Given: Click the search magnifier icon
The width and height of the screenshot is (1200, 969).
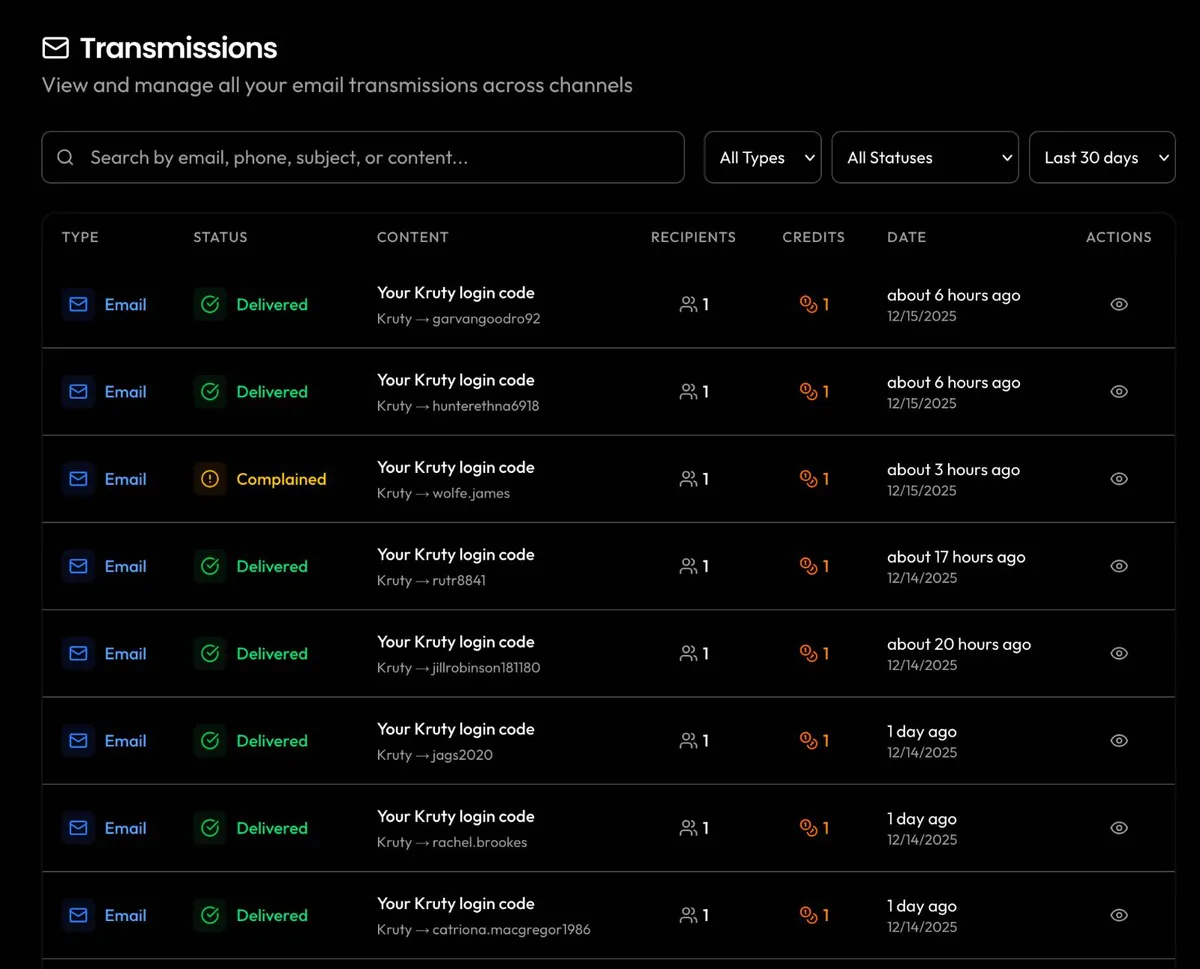Looking at the screenshot, I should [x=66, y=157].
